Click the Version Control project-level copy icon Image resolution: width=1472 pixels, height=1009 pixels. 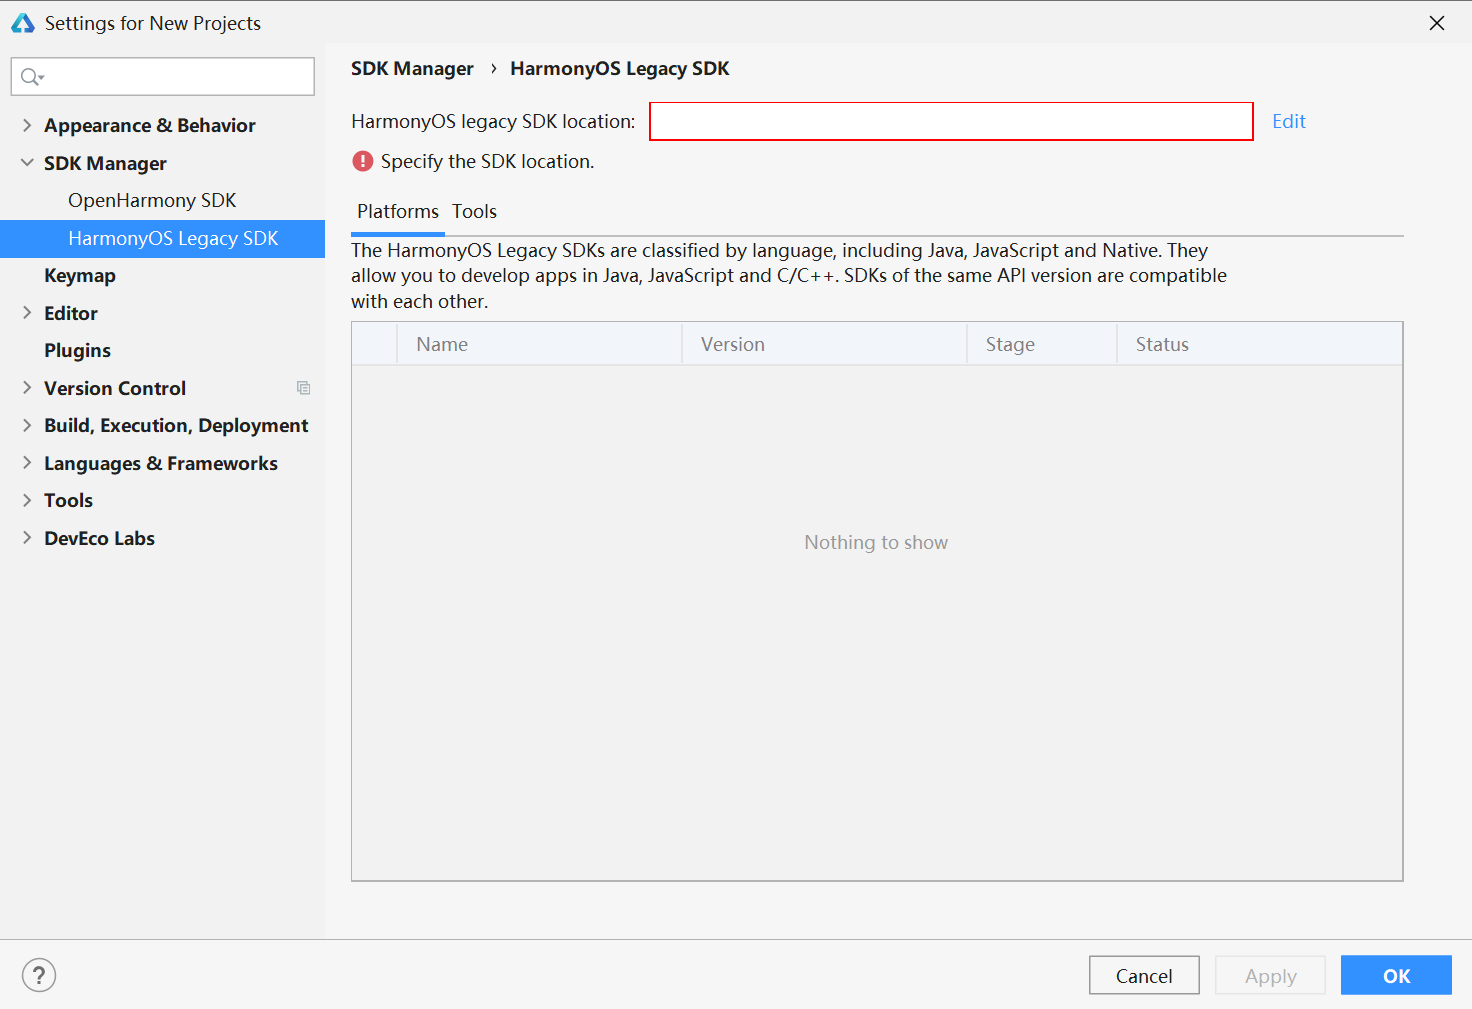(304, 388)
